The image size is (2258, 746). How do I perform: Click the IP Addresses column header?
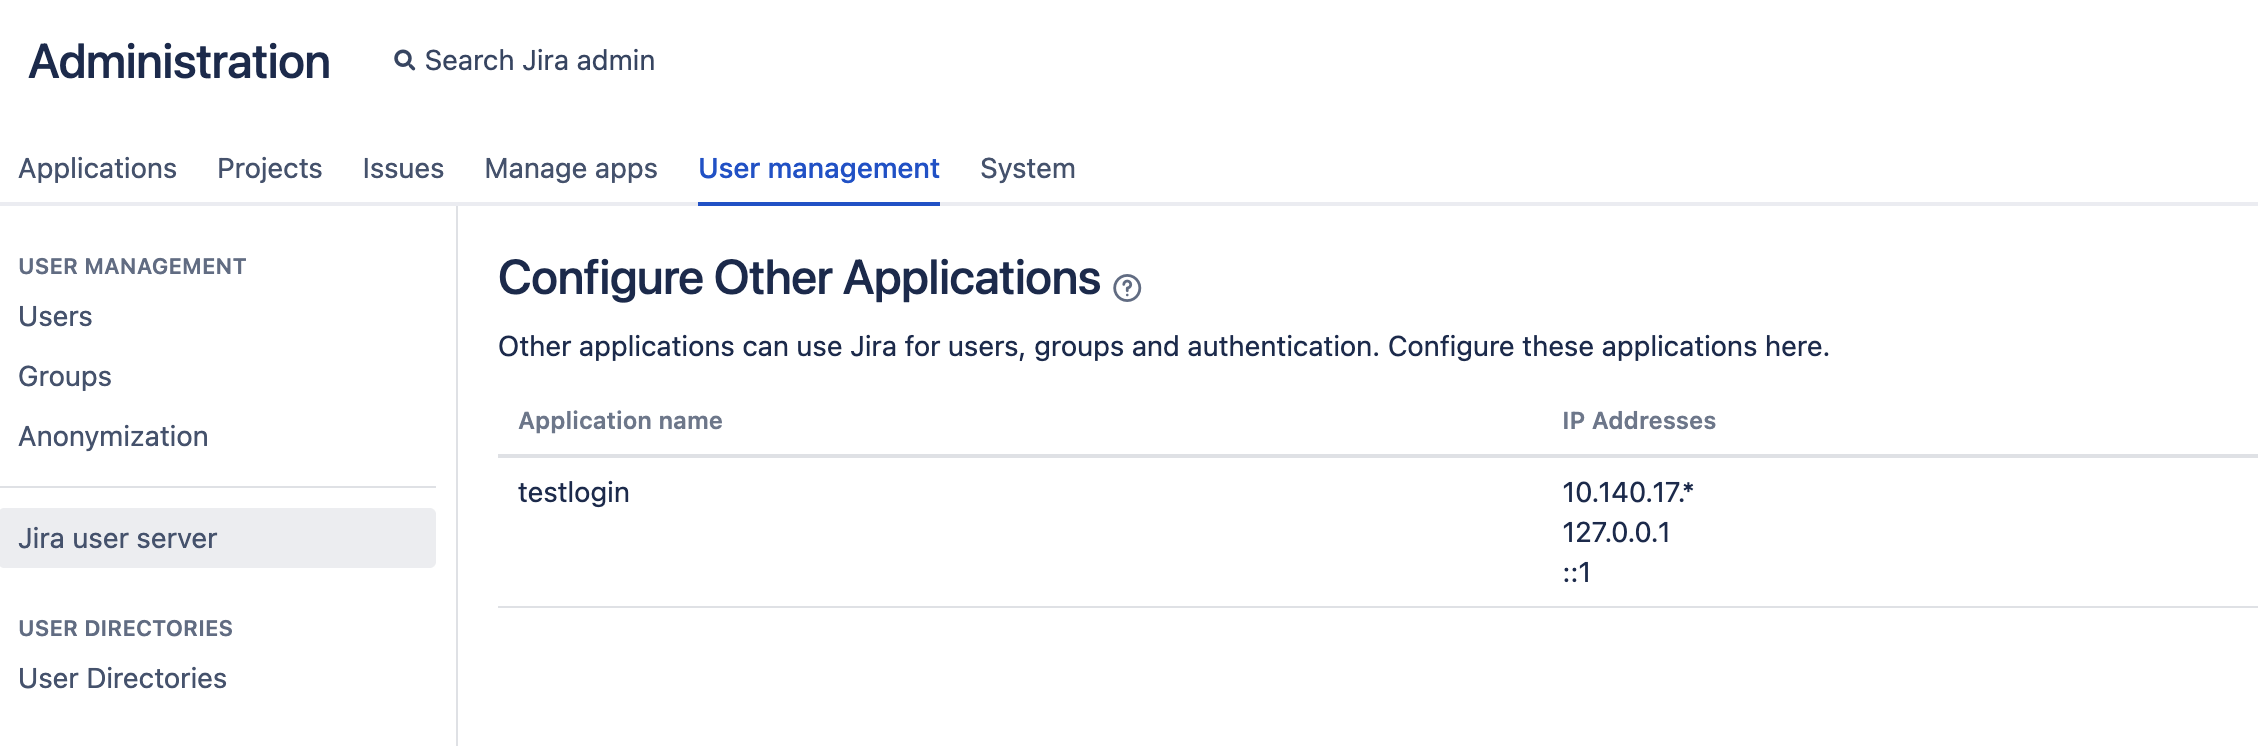(1639, 421)
